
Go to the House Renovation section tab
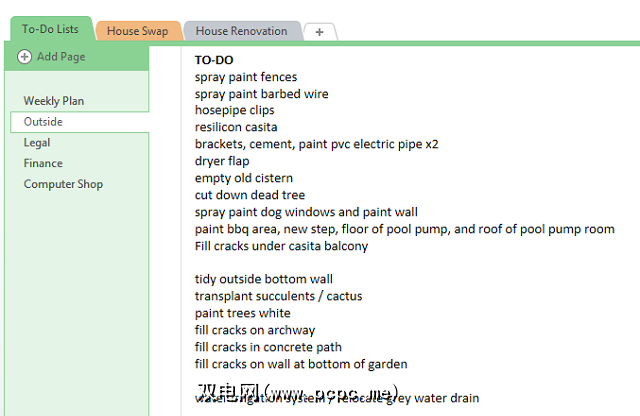(x=240, y=31)
